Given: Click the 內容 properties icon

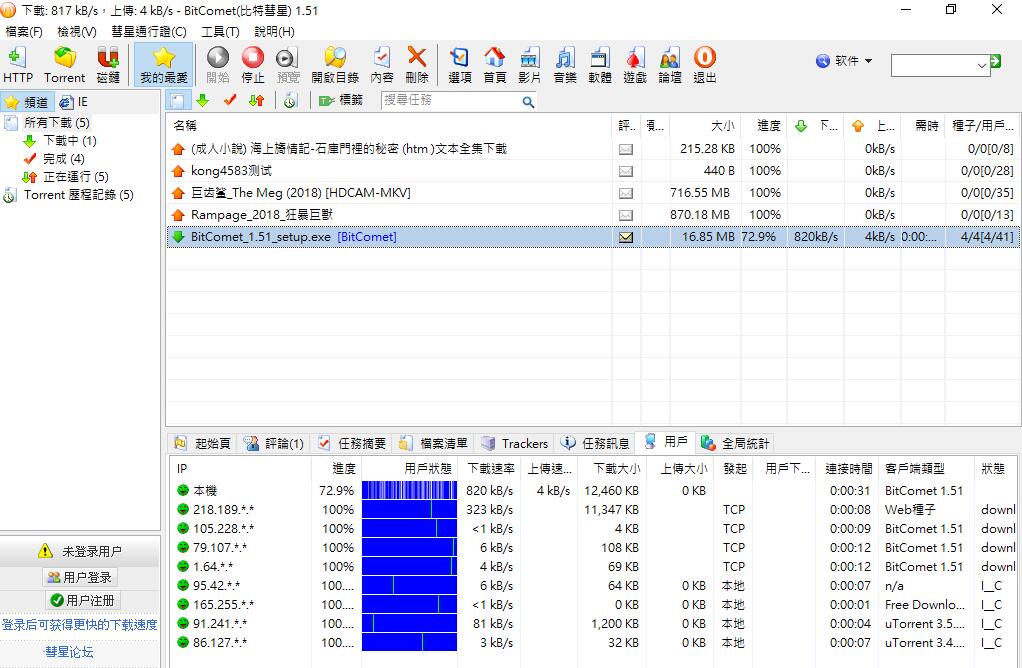Looking at the screenshot, I should (382, 65).
